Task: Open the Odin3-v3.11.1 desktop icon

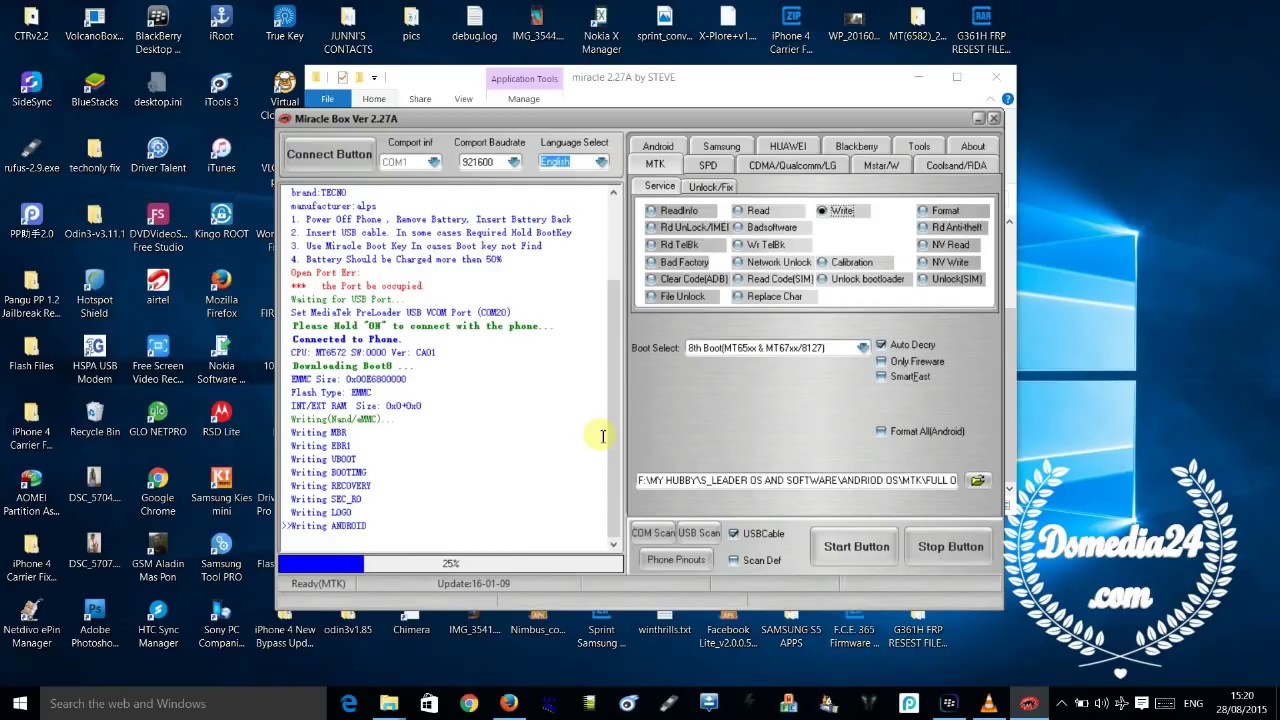Action: point(94,222)
